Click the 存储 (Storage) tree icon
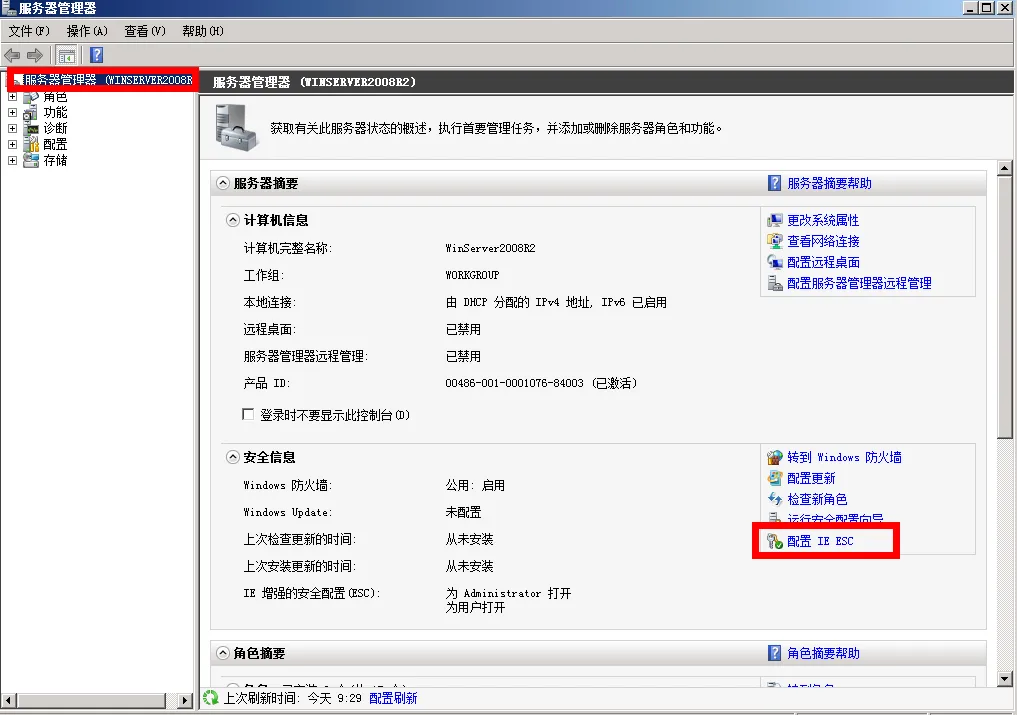The image size is (1017, 715). tap(30, 160)
